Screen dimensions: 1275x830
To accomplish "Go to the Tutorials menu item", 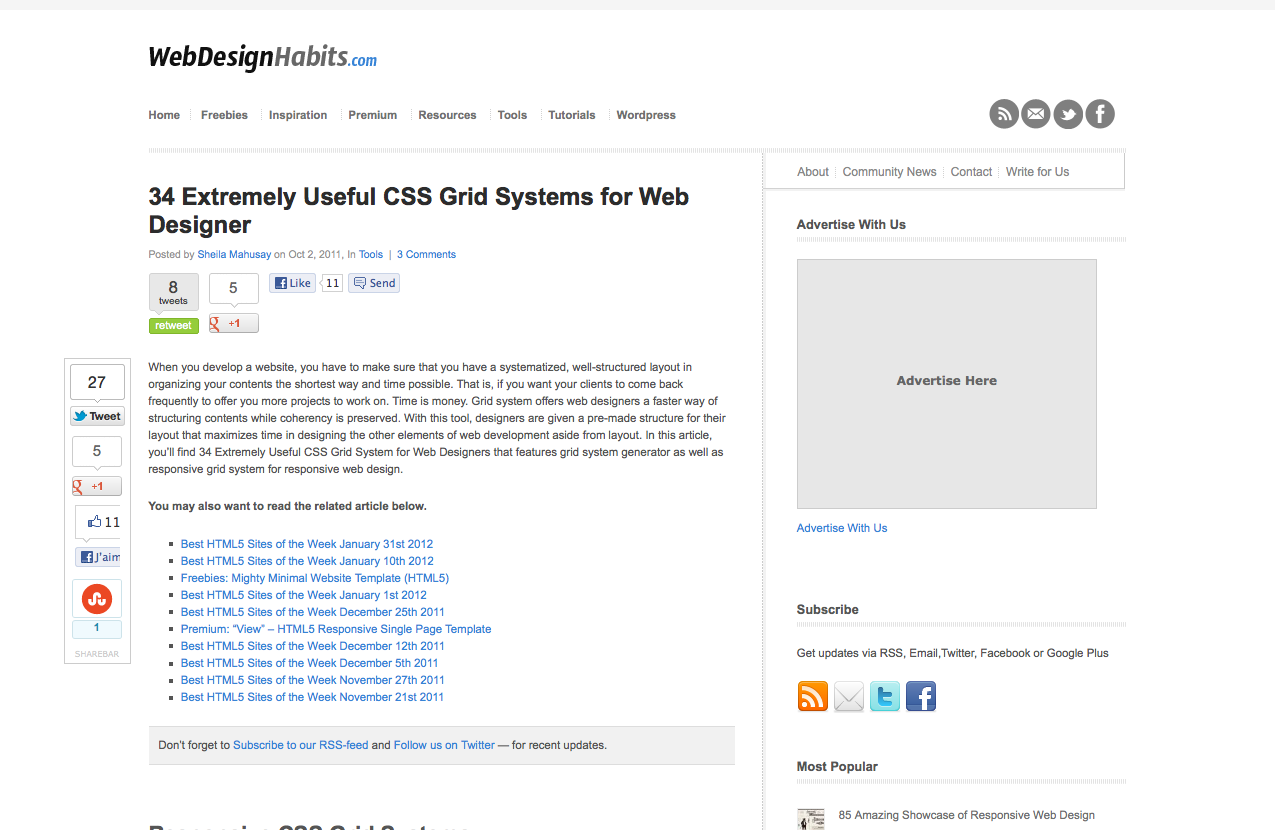I will pos(571,115).
